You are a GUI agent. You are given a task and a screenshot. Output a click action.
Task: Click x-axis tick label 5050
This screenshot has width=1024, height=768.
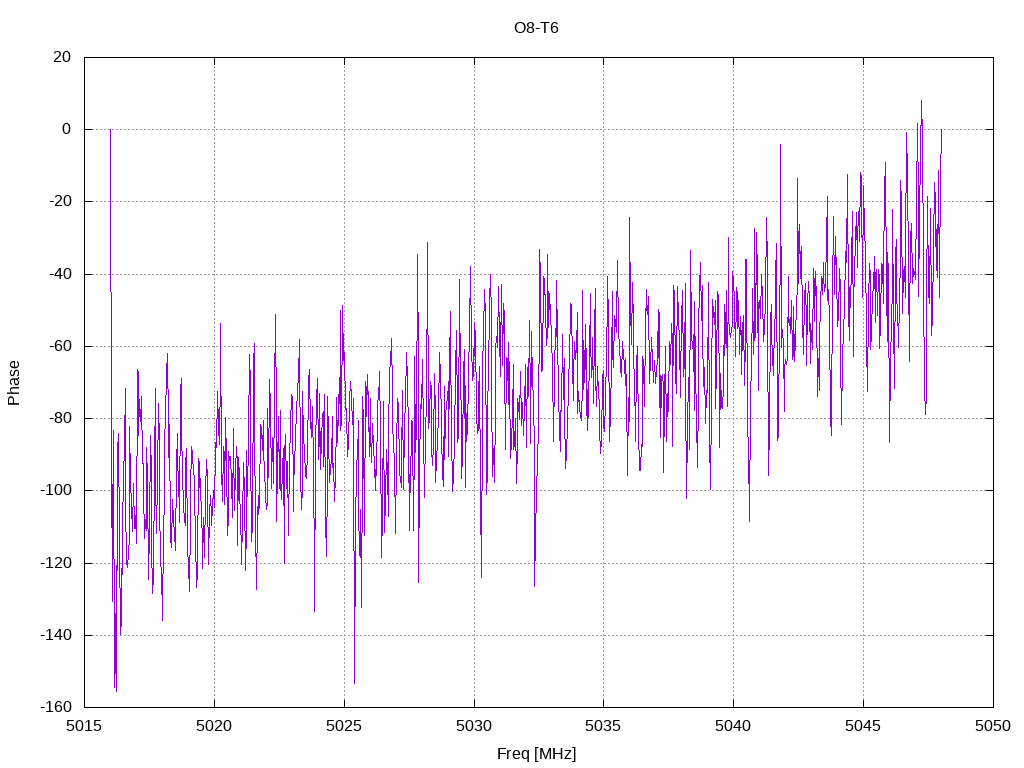(993, 726)
